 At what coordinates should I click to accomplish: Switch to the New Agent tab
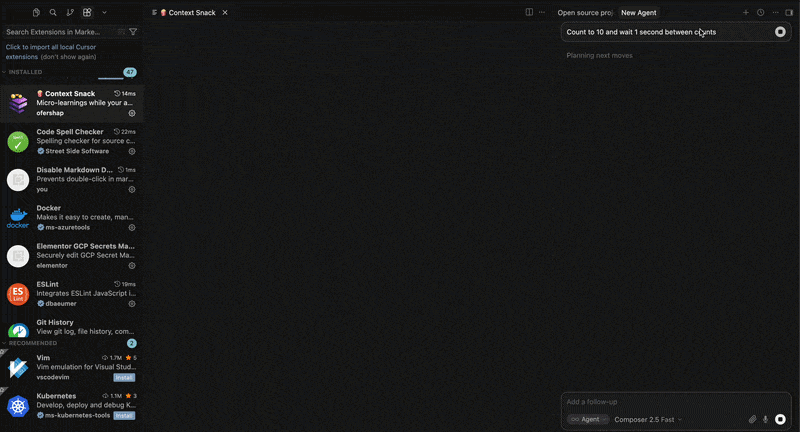click(639, 13)
